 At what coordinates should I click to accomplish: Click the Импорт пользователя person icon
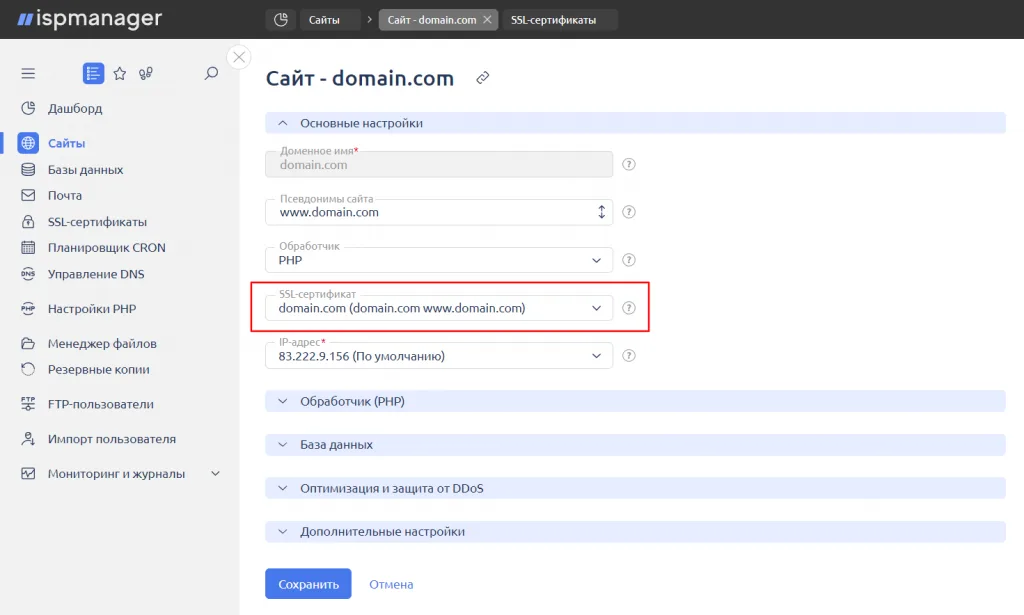coord(28,439)
